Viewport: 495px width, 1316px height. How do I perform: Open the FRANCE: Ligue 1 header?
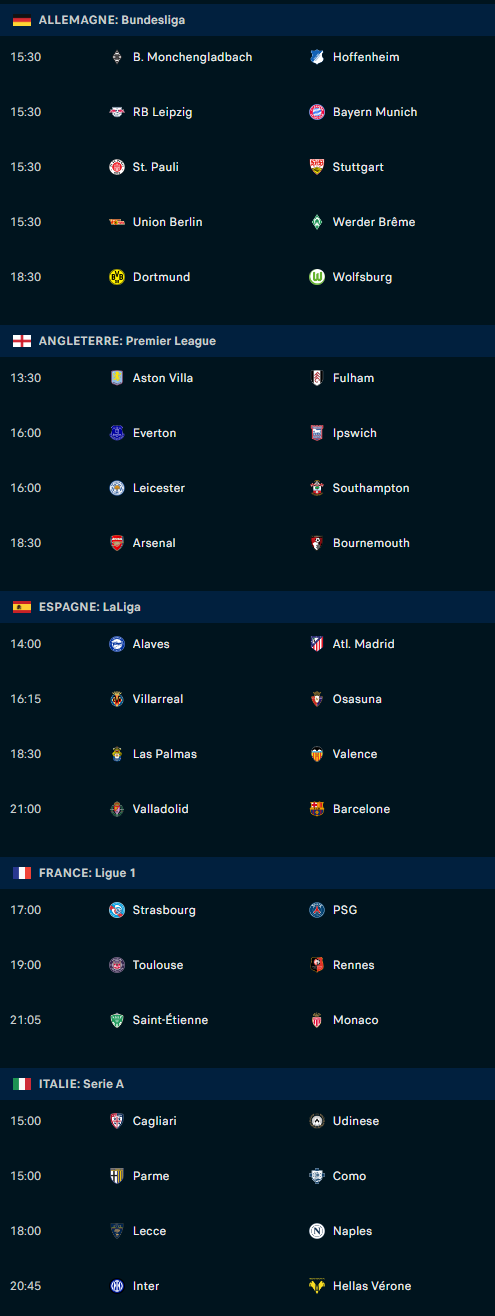247,873
